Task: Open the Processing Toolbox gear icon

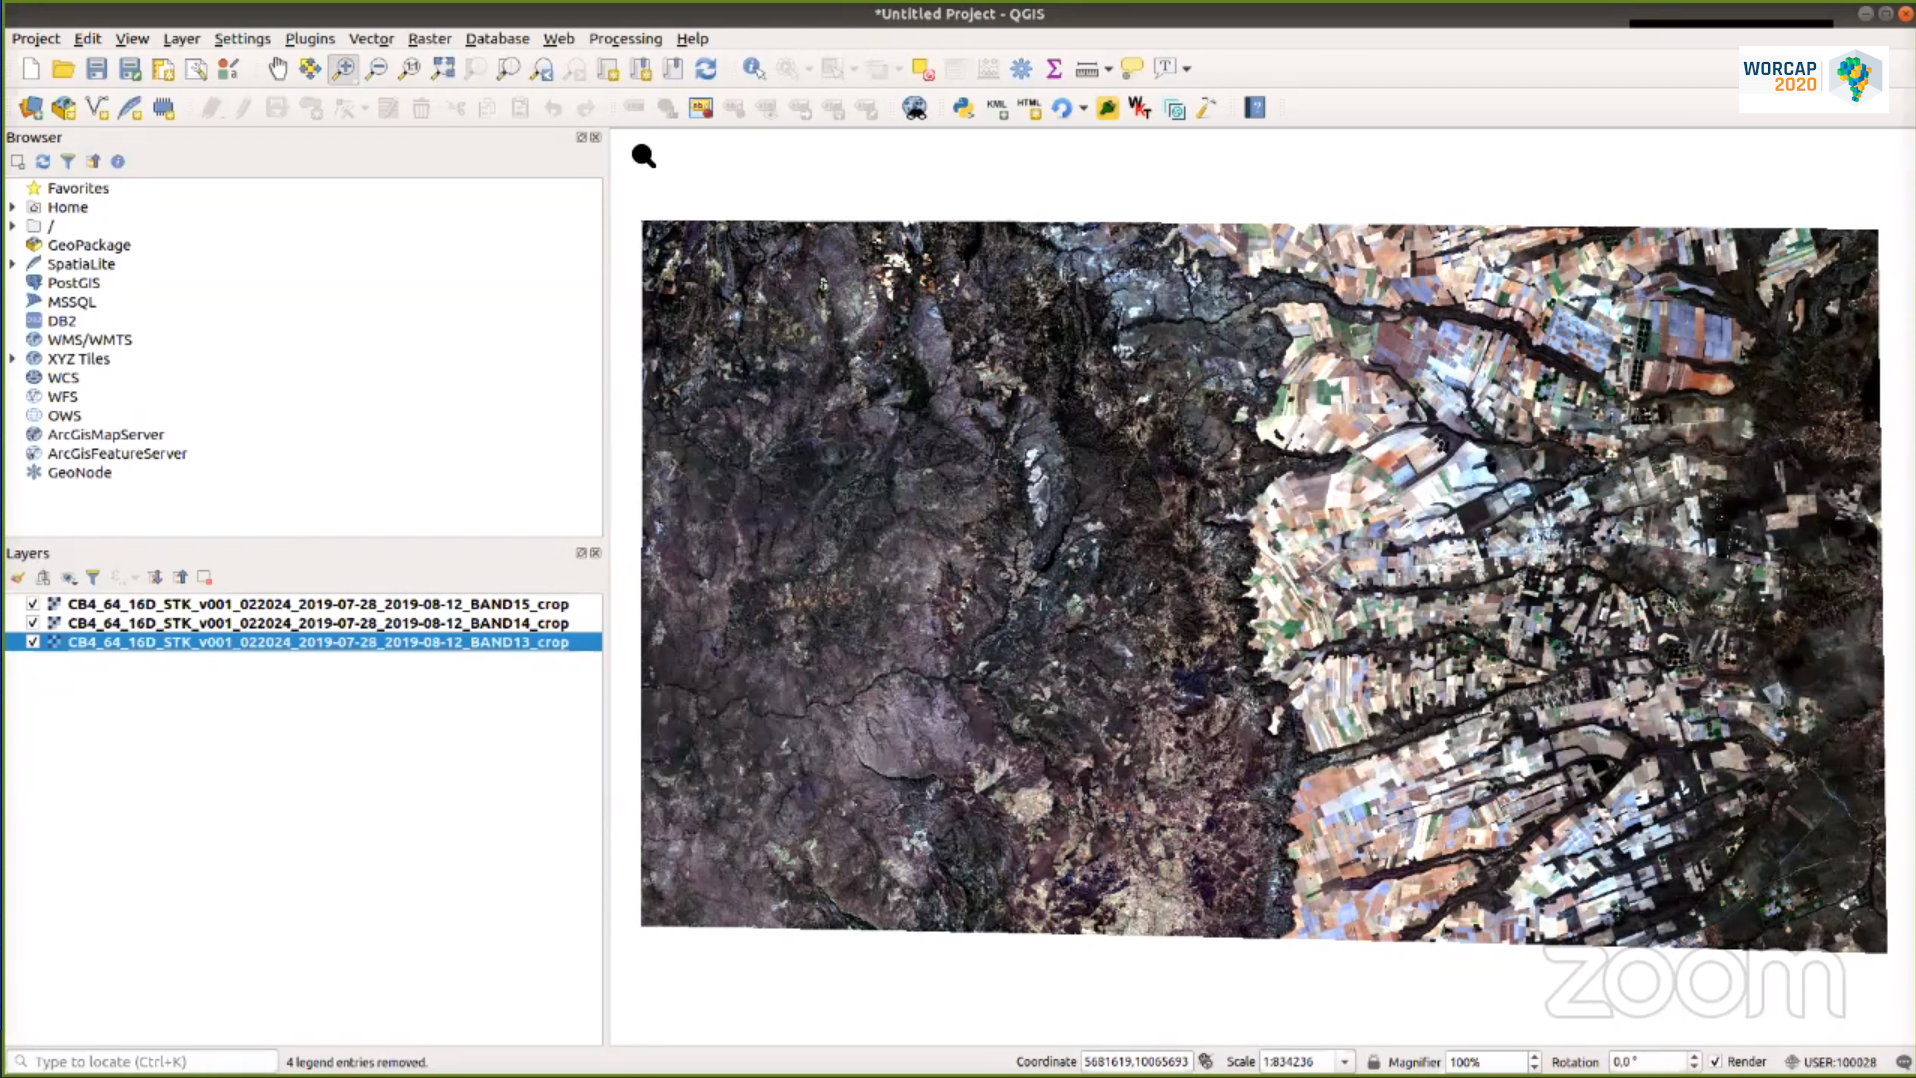Action: coord(1021,68)
